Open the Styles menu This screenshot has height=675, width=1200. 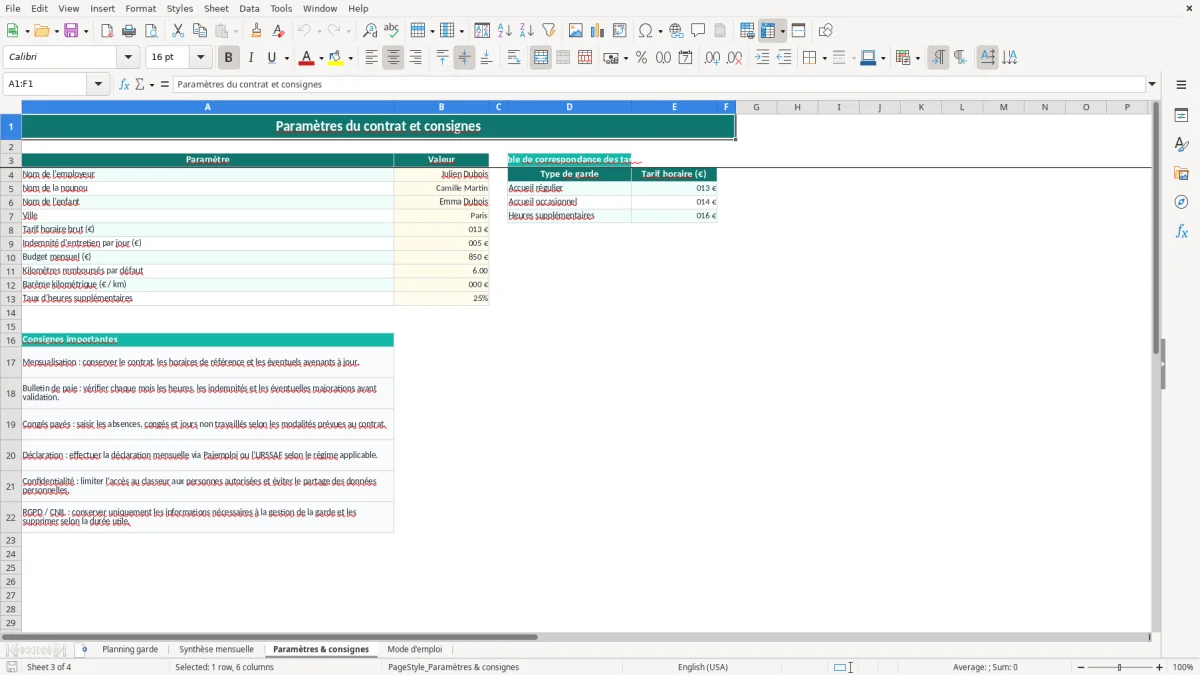(x=180, y=8)
